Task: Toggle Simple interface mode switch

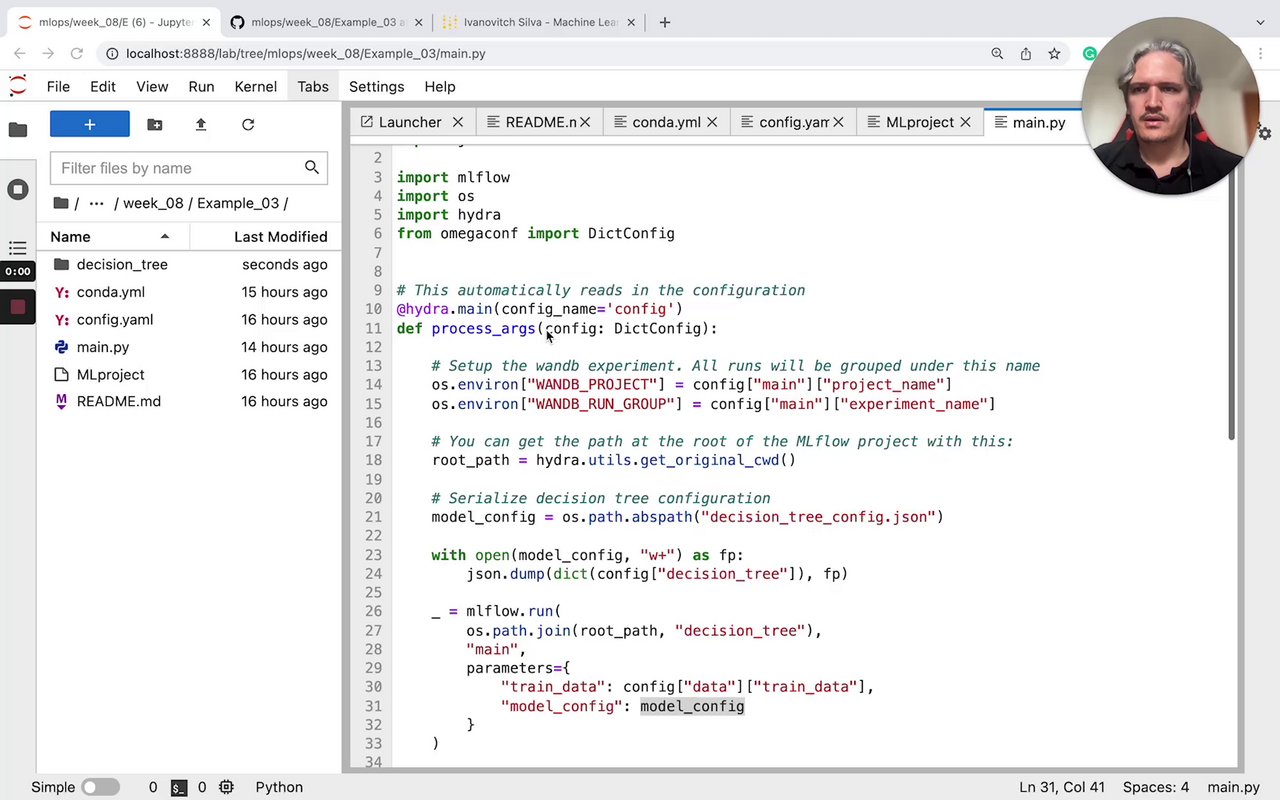Action: 100,787
